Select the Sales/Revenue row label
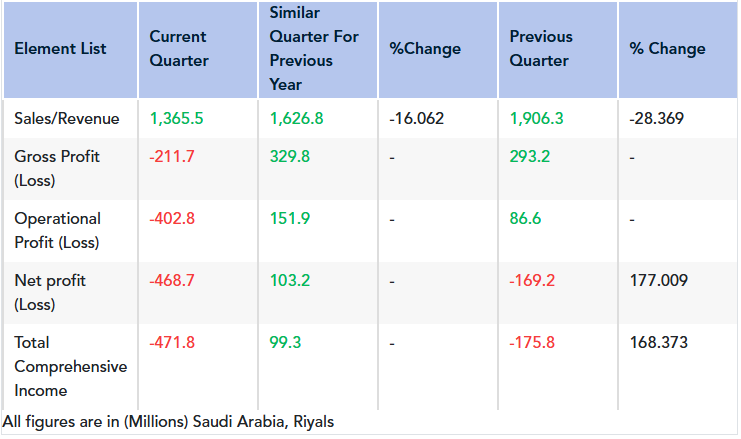The height and width of the screenshot is (439, 741). [66, 119]
